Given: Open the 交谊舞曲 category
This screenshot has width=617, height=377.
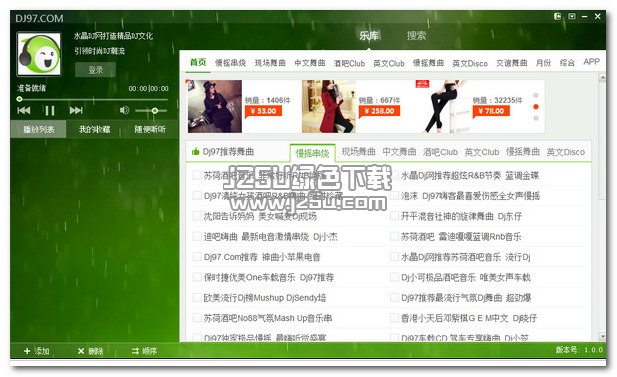Looking at the screenshot, I should coord(512,63).
